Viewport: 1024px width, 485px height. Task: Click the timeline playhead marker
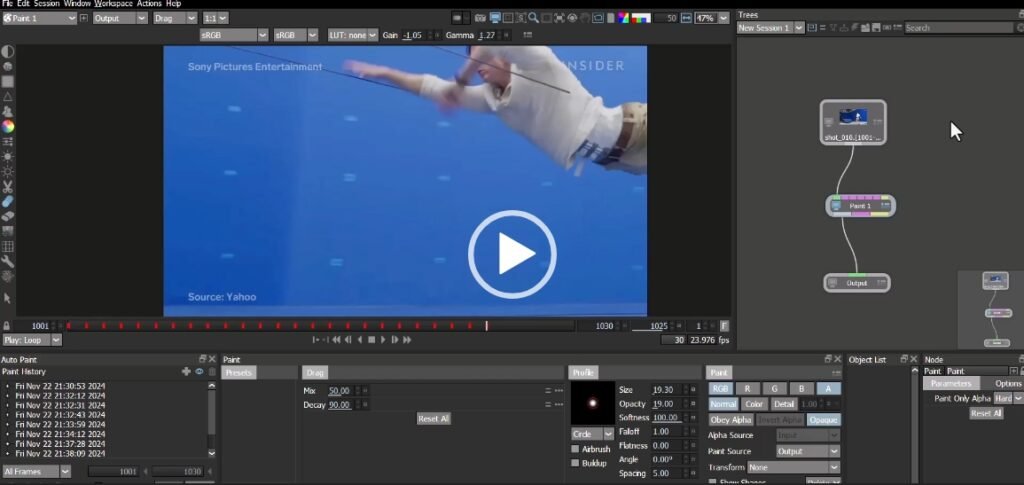pos(487,326)
